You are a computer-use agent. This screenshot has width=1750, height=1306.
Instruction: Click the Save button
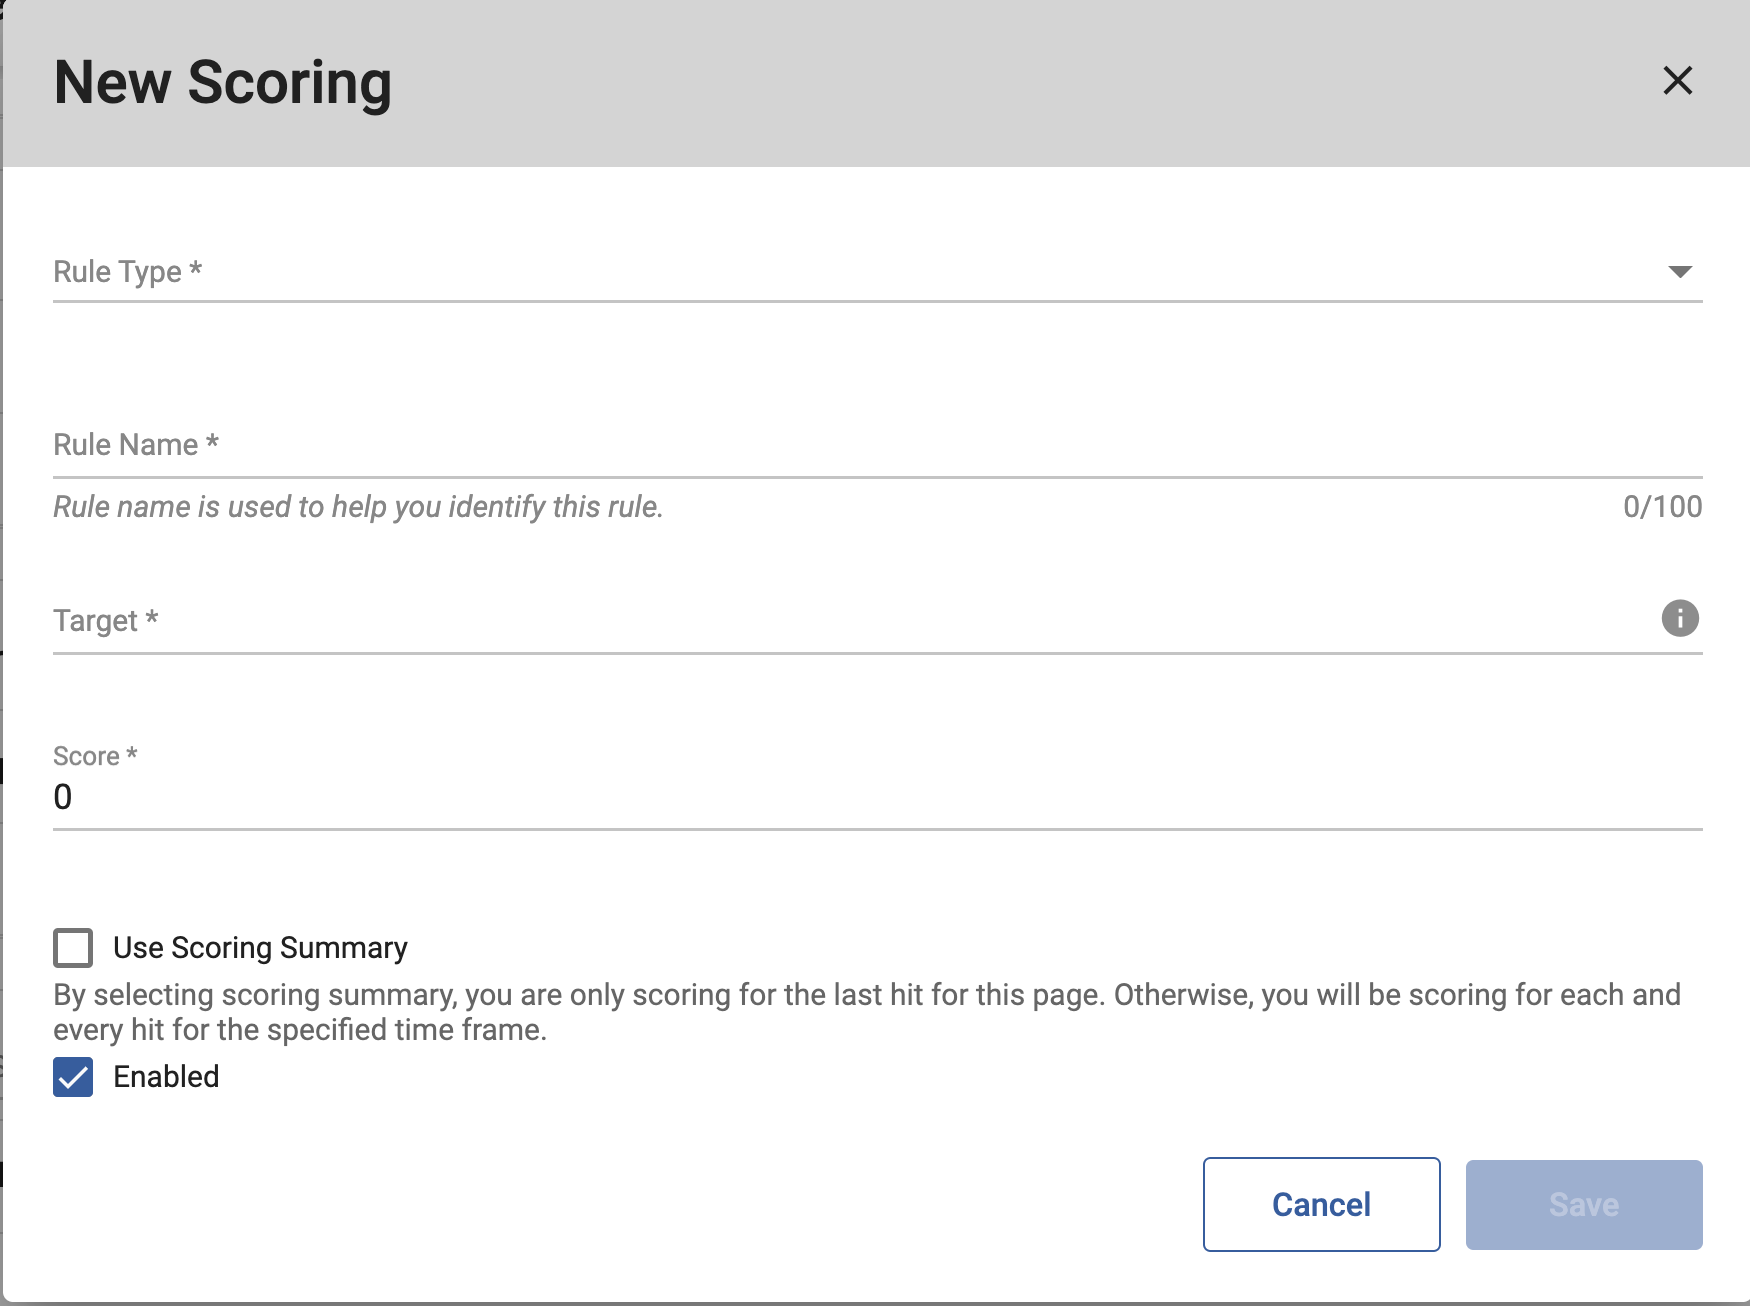click(x=1584, y=1204)
